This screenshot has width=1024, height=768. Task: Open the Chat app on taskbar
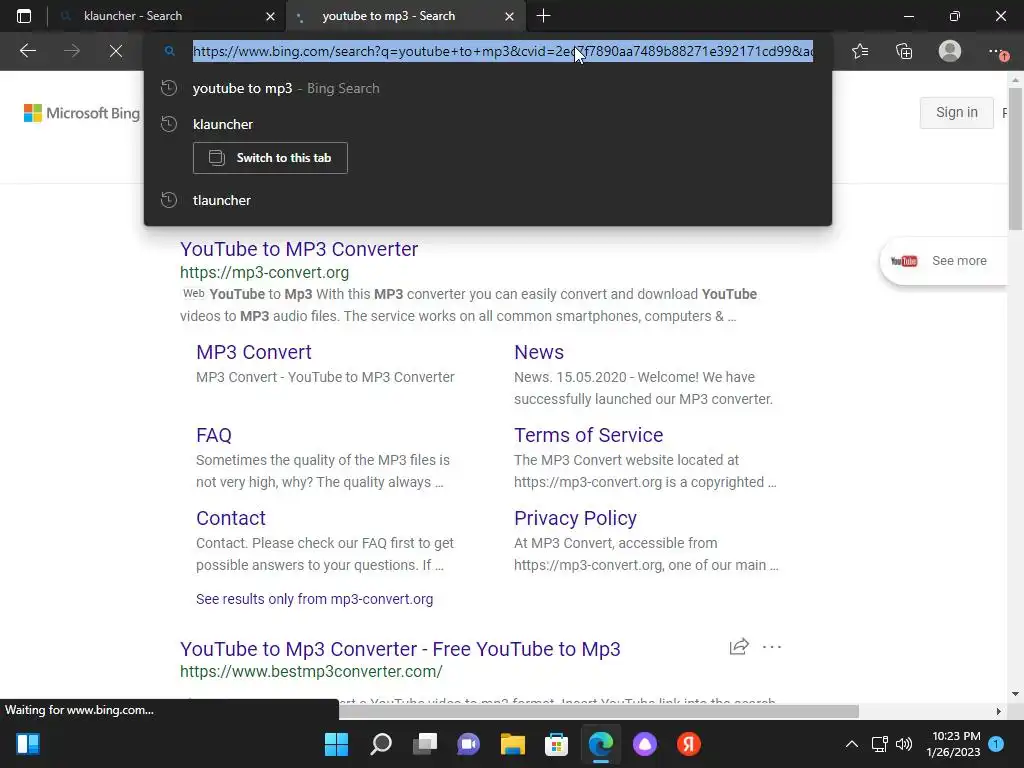pos(468,744)
